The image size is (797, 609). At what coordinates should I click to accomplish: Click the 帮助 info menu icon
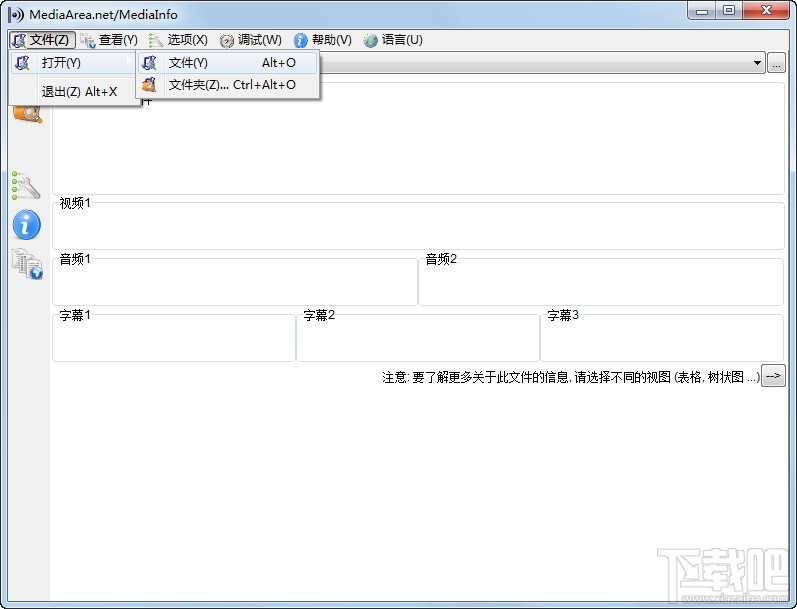pyautogui.click(x=300, y=40)
